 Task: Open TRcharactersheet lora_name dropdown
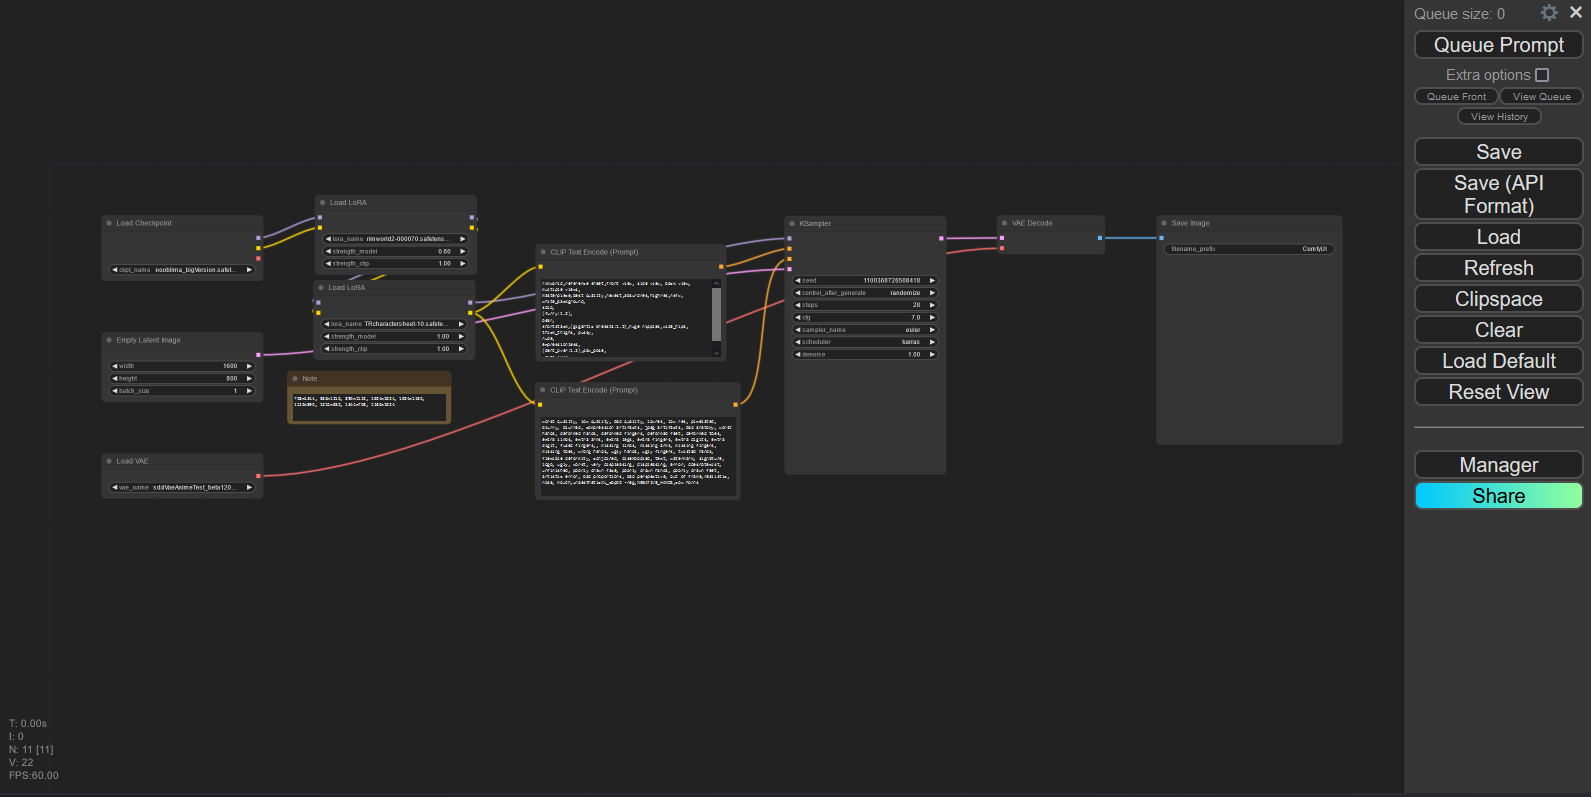pos(395,324)
